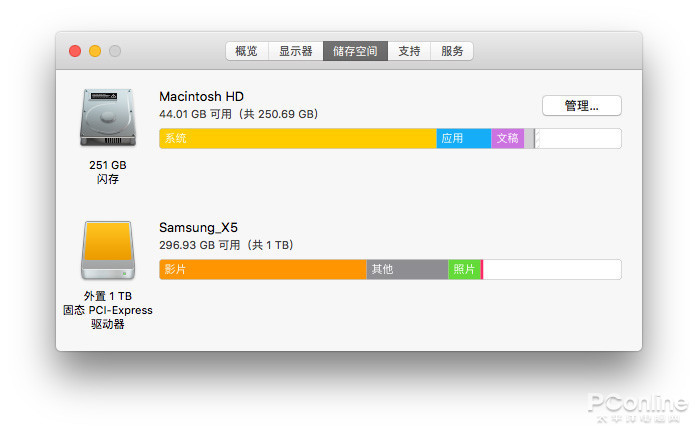Close the window with the red button

tap(75, 51)
